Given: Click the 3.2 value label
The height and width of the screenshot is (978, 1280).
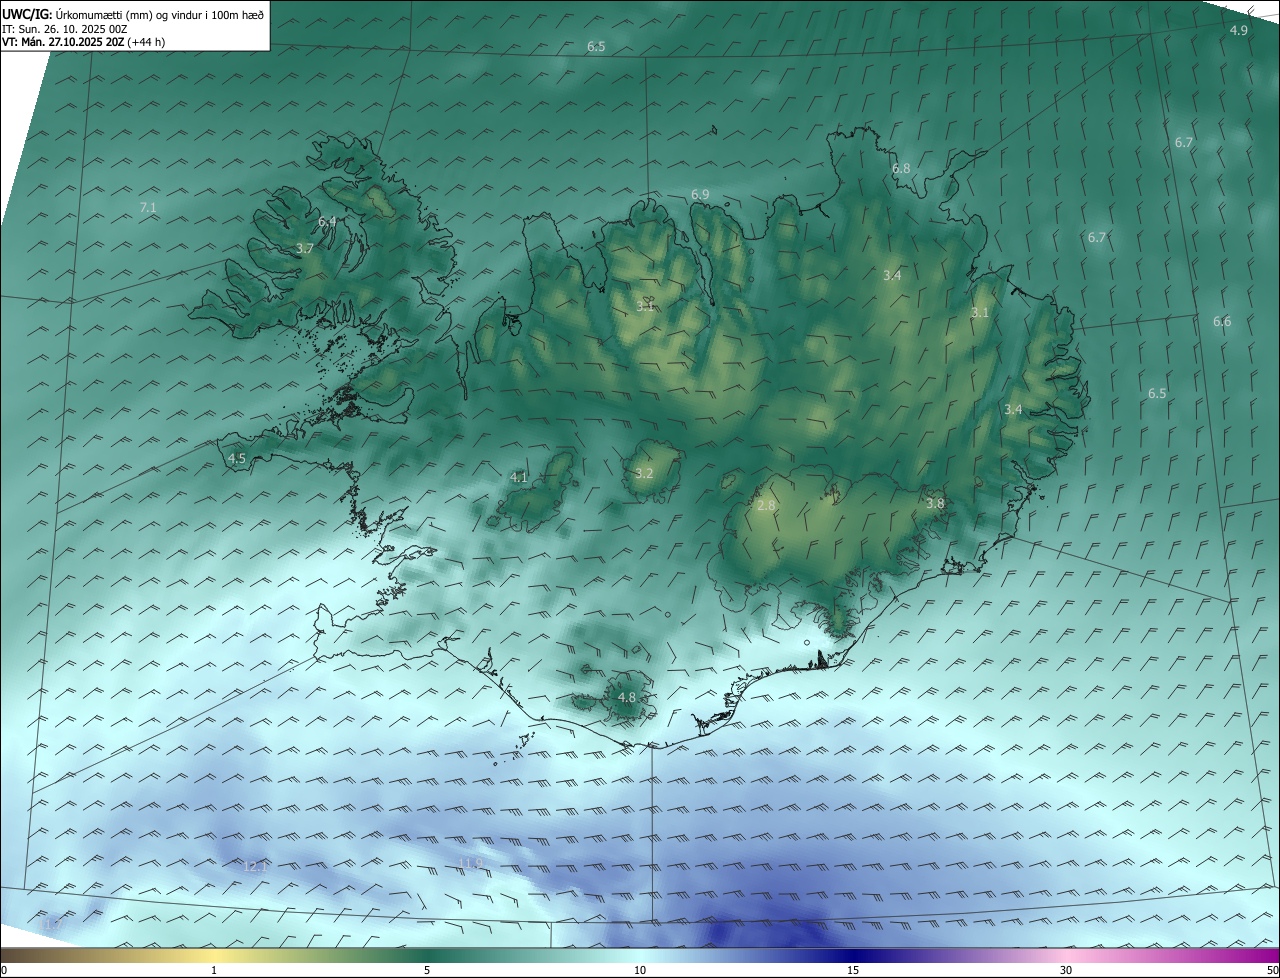Looking at the screenshot, I should coord(644,473).
